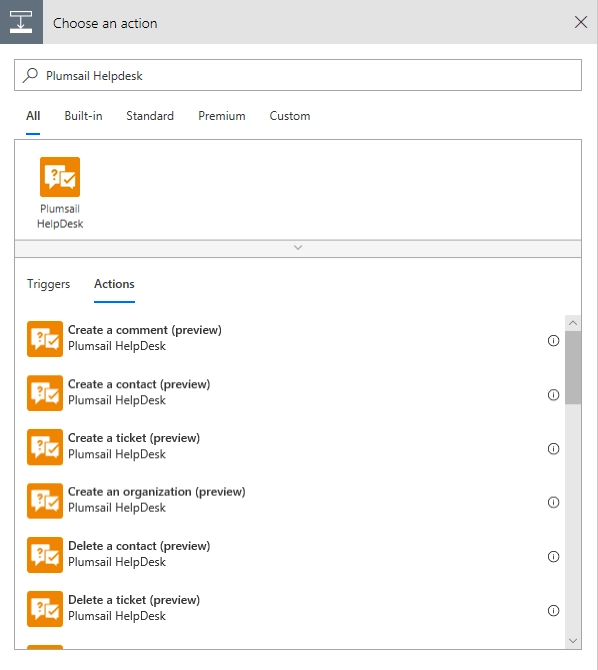Click the Choose an action header icon
Image resolution: width=598 pixels, height=670 pixels.
[x=21, y=22]
